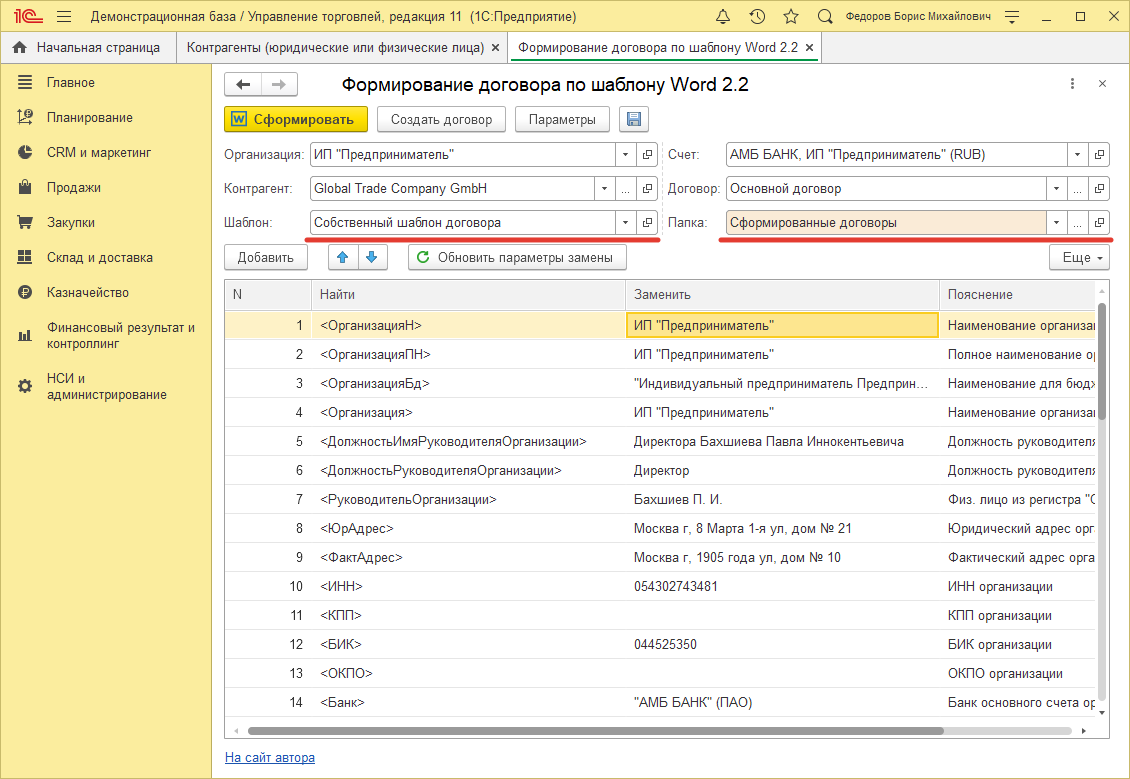Move row up with blue arrow
1130x779 pixels.
343,257
